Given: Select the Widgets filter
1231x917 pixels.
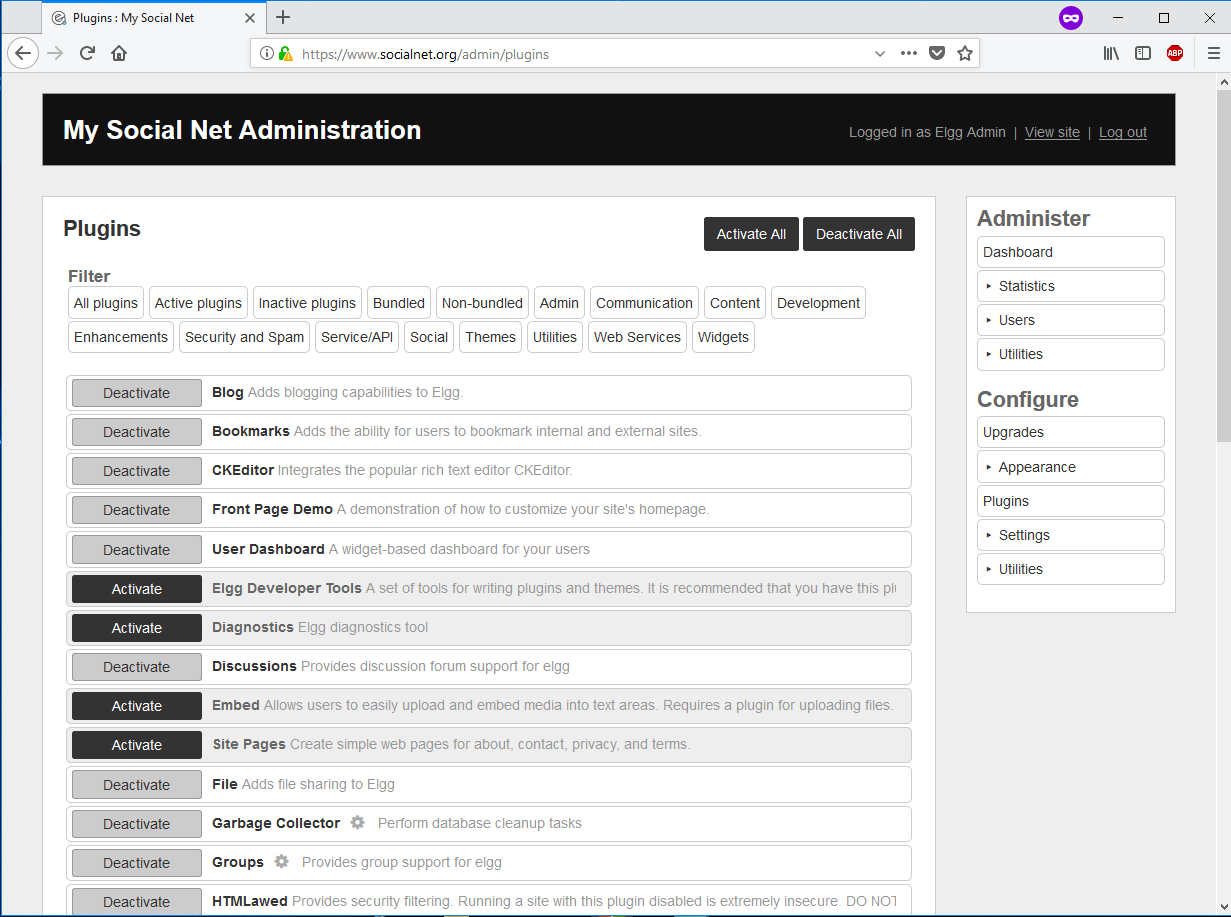Looking at the screenshot, I should tap(723, 337).
